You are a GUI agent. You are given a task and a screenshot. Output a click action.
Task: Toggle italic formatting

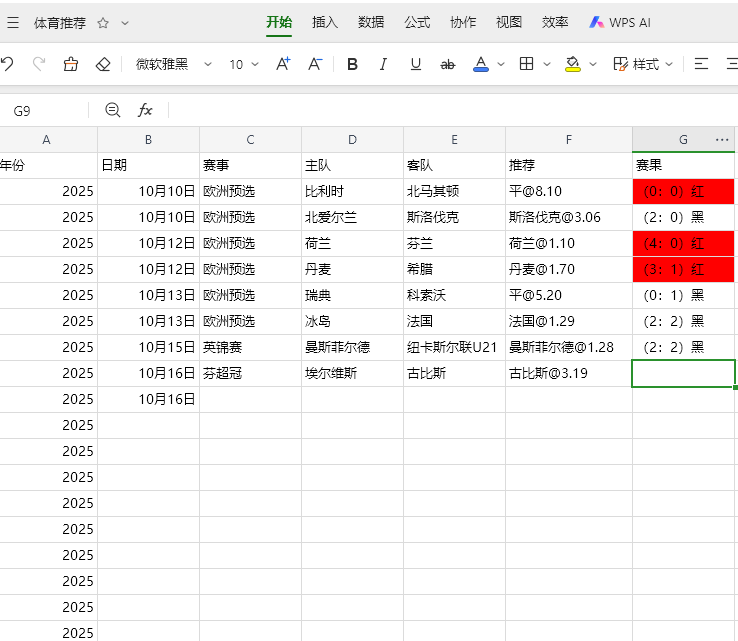coord(384,64)
